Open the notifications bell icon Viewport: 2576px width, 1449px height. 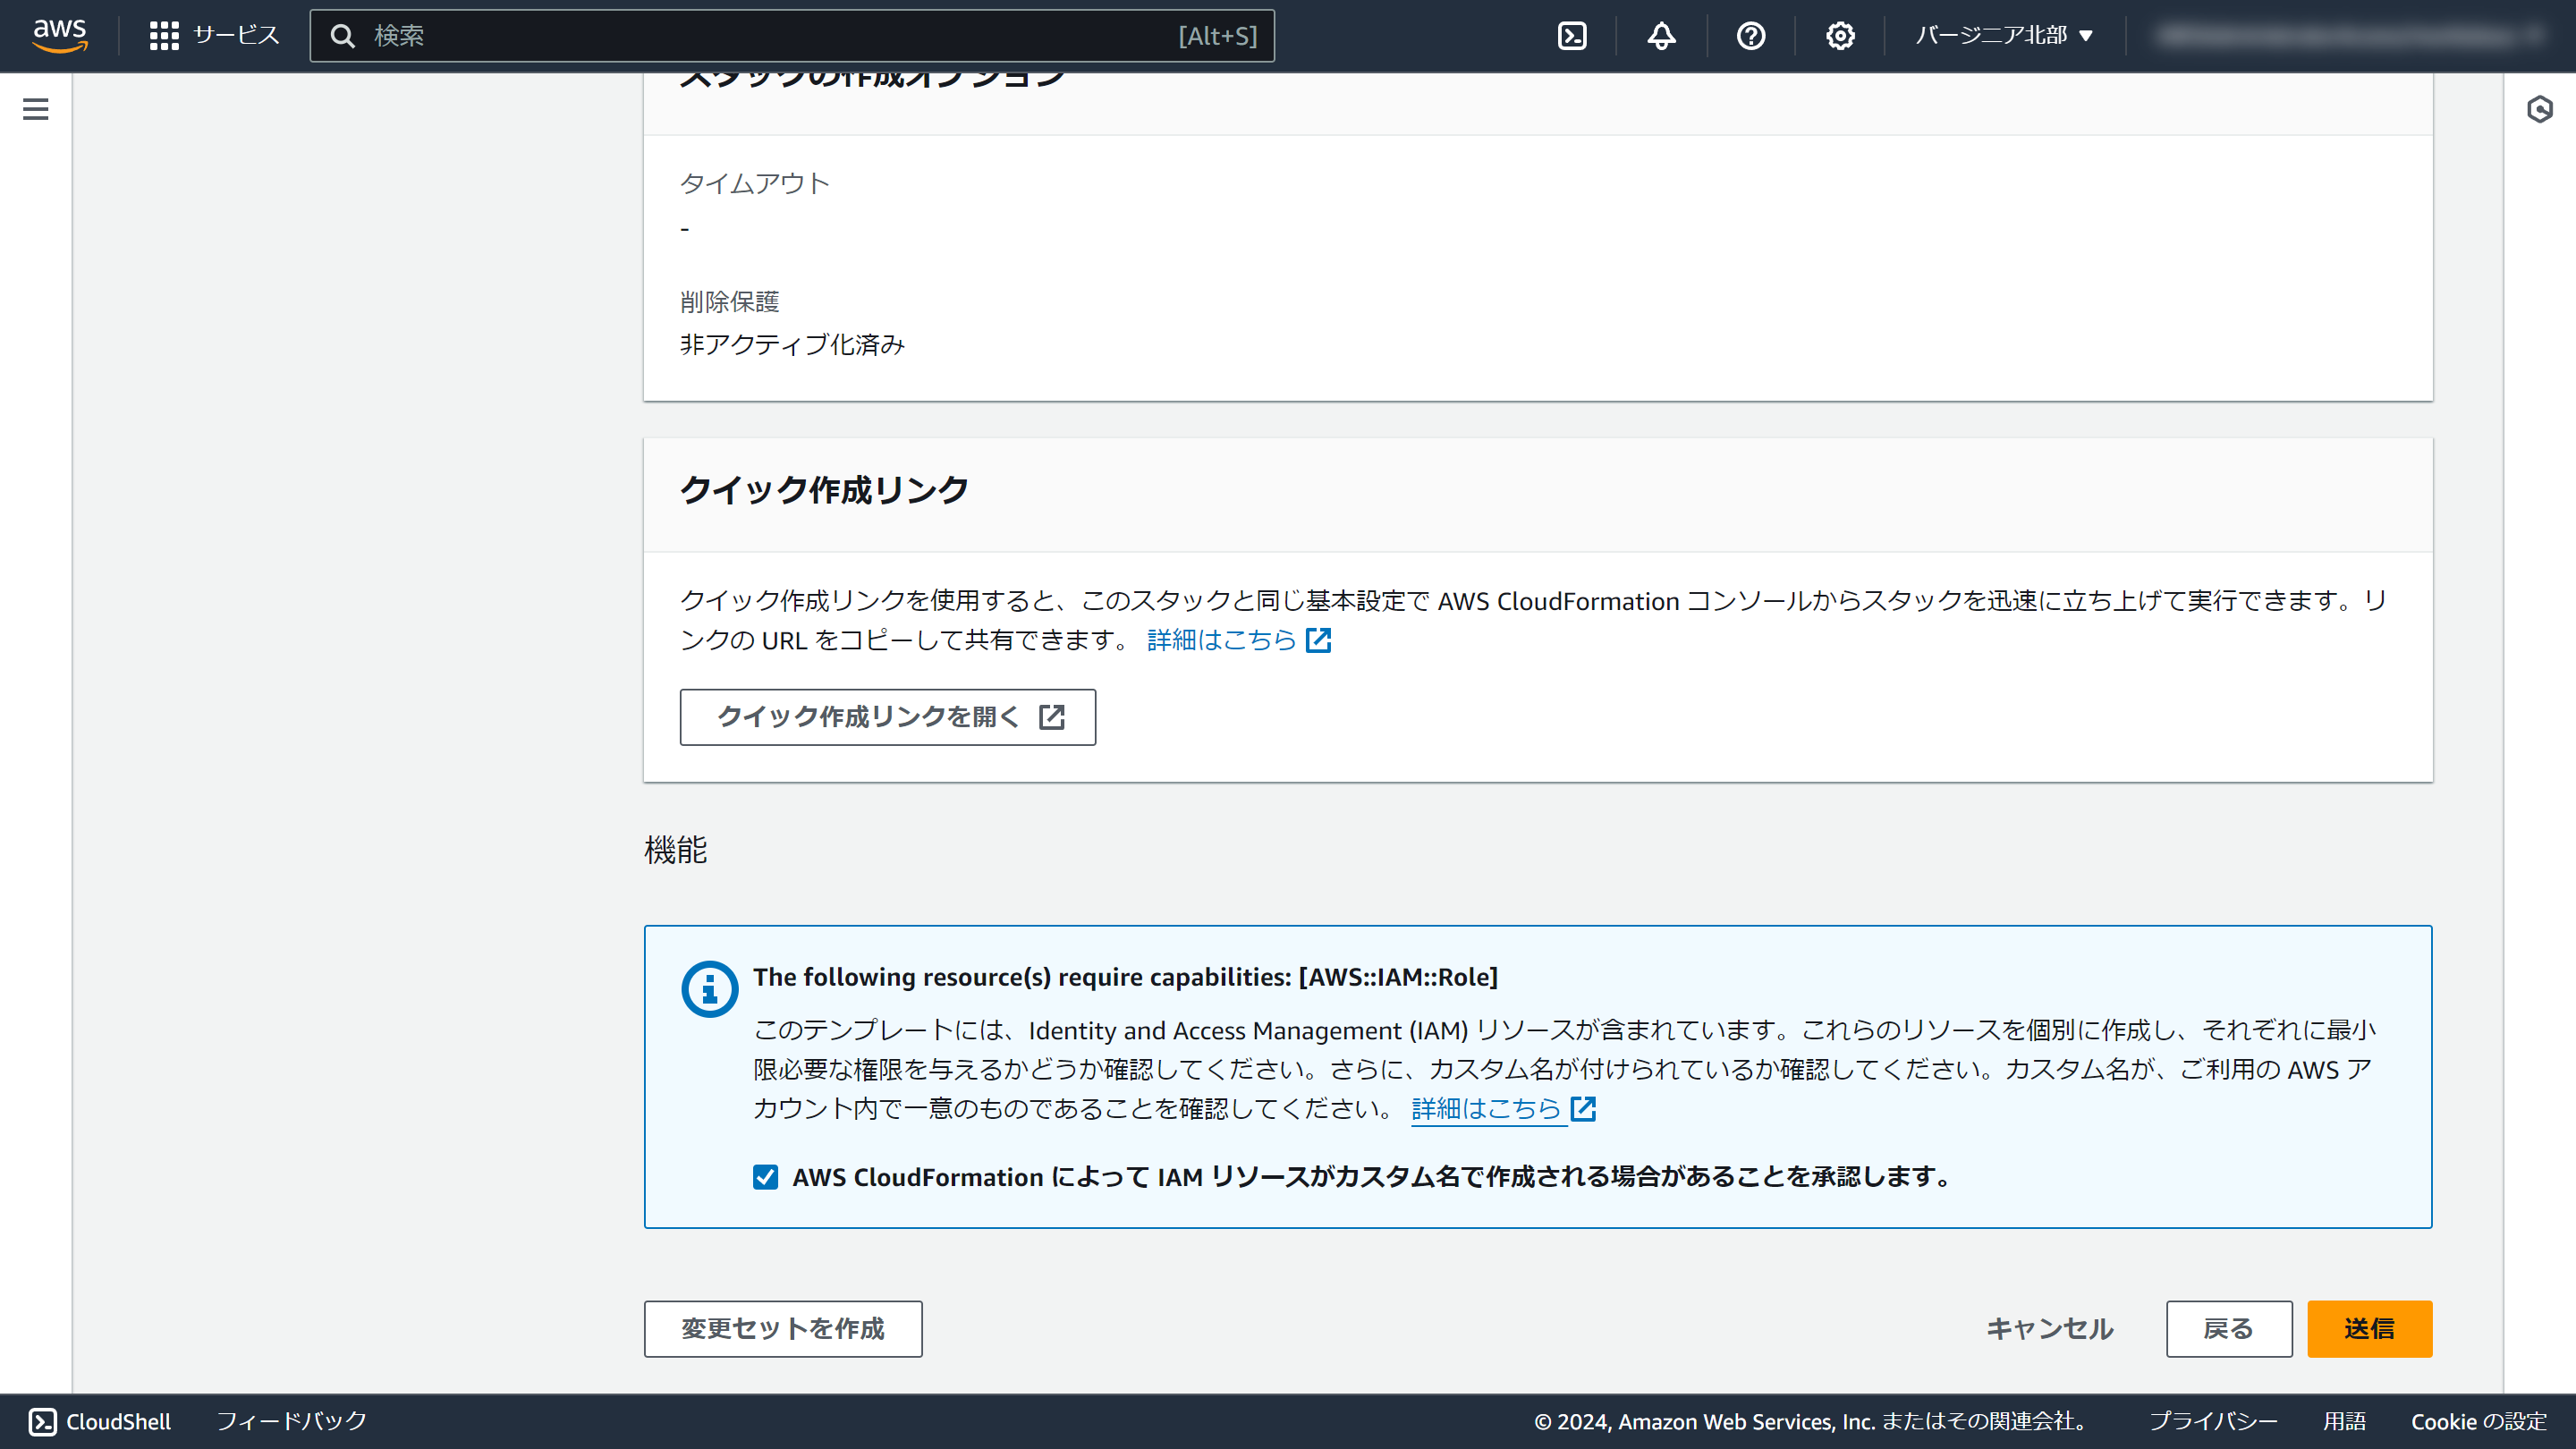tap(1660, 35)
